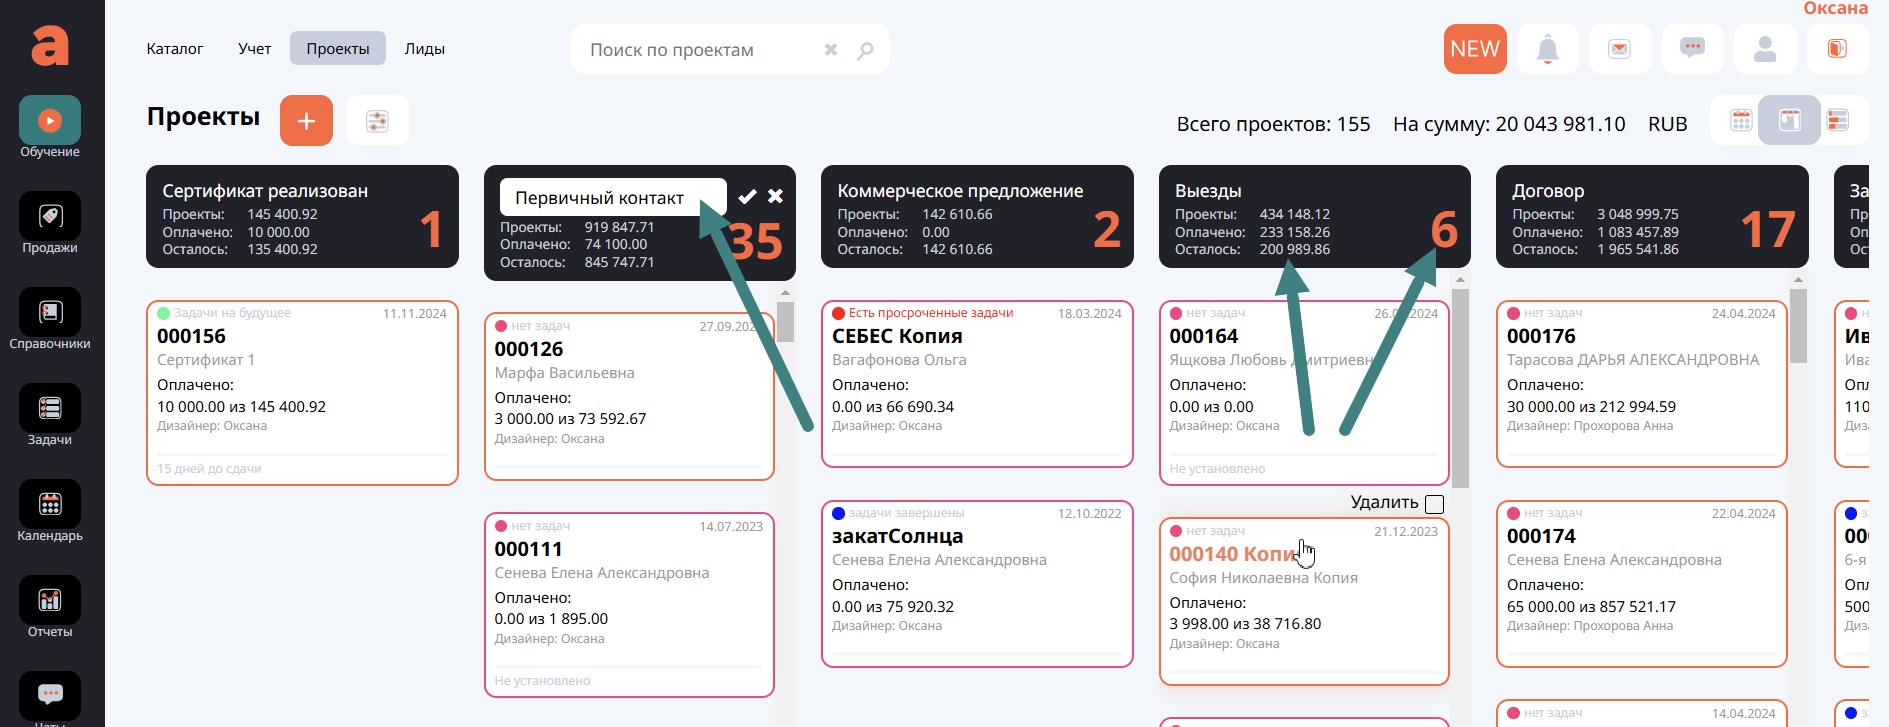Cancel column rename with X icon
Screen dimensions: 1889x727
tap(775, 197)
